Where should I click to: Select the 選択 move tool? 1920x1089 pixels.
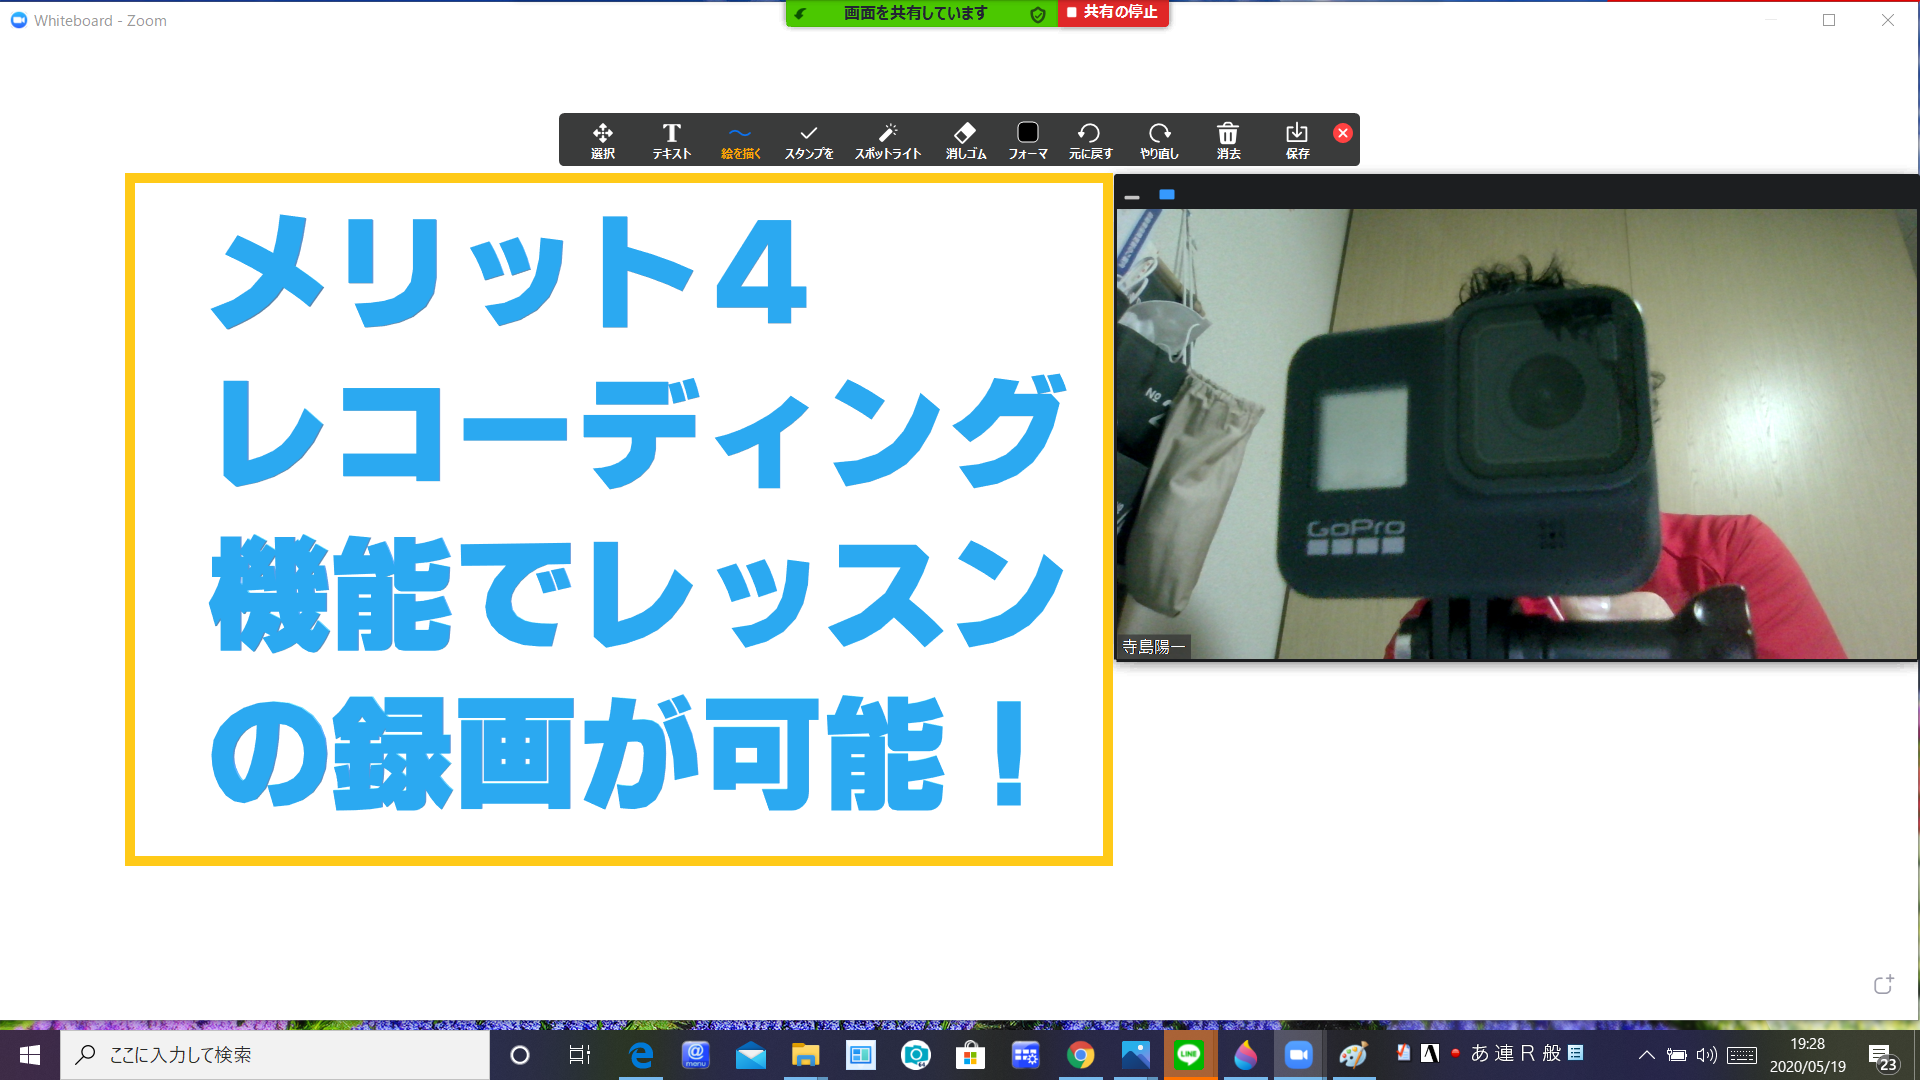[x=602, y=140]
